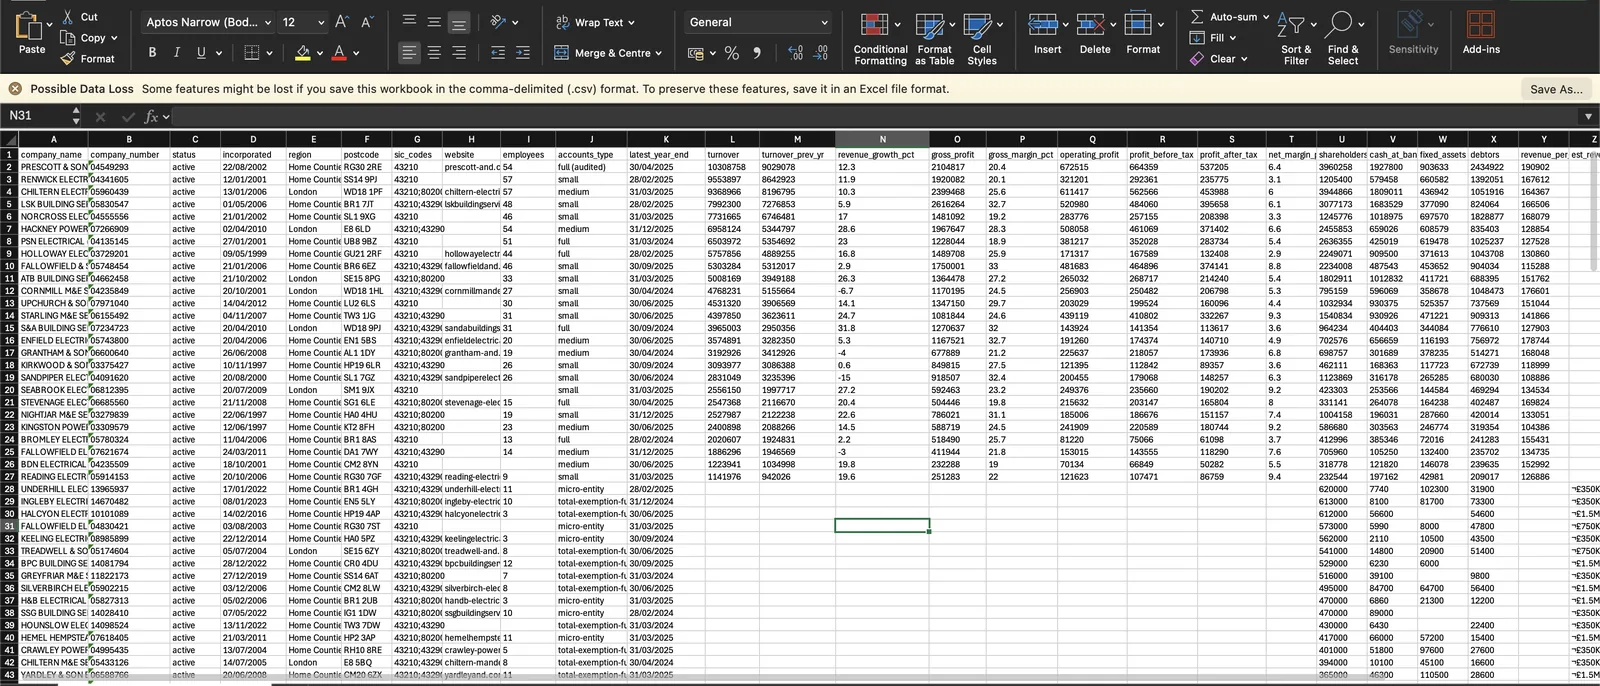Increase decimal places
Screen dimensions: 1600x686
coord(795,53)
